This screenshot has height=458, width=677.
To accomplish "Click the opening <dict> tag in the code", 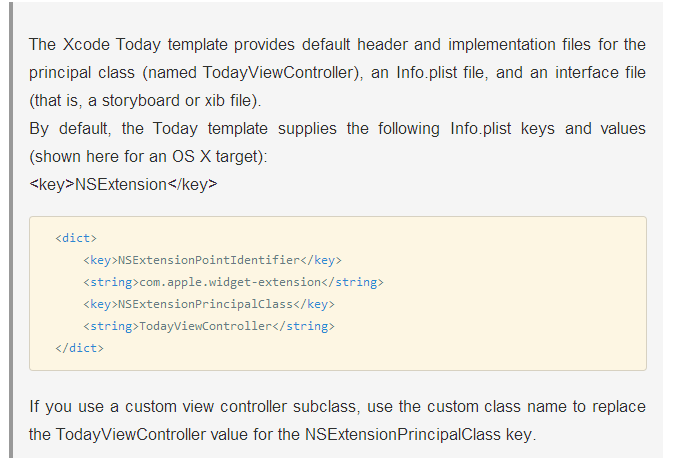I will [76, 239].
